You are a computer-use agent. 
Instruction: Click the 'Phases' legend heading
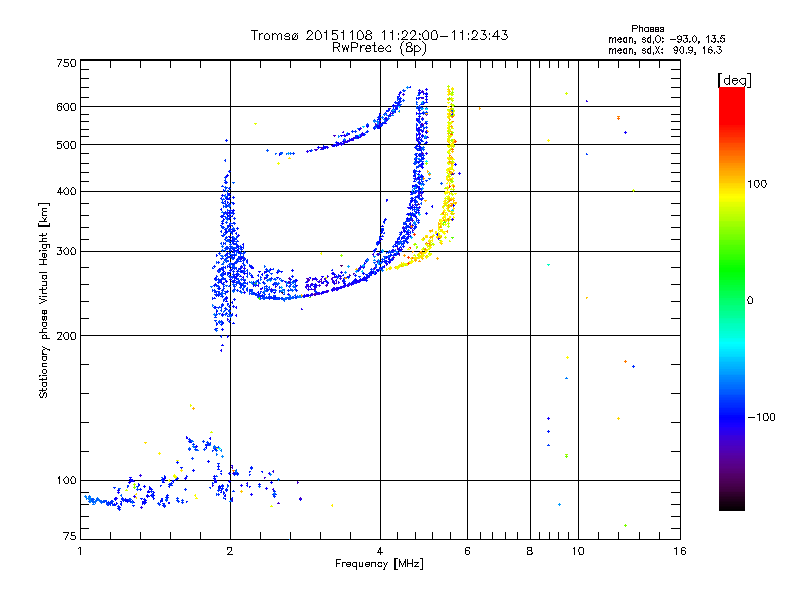click(x=647, y=29)
